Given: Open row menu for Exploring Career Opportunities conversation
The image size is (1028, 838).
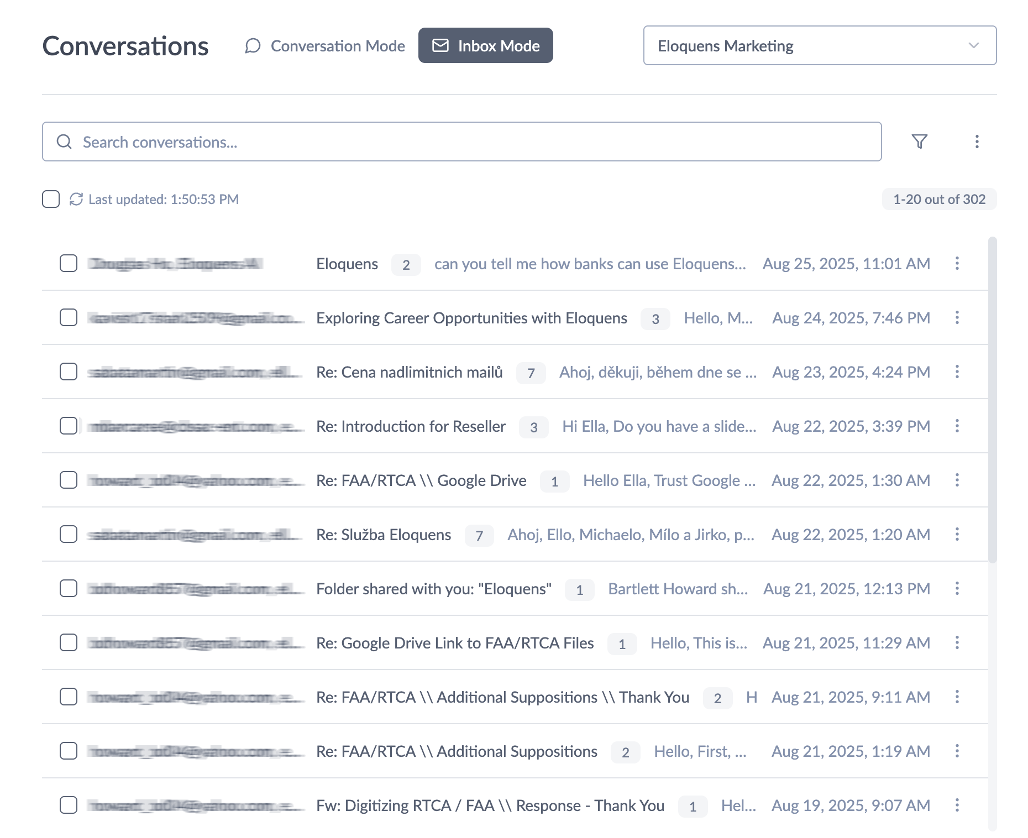Looking at the screenshot, I should pos(957,317).
